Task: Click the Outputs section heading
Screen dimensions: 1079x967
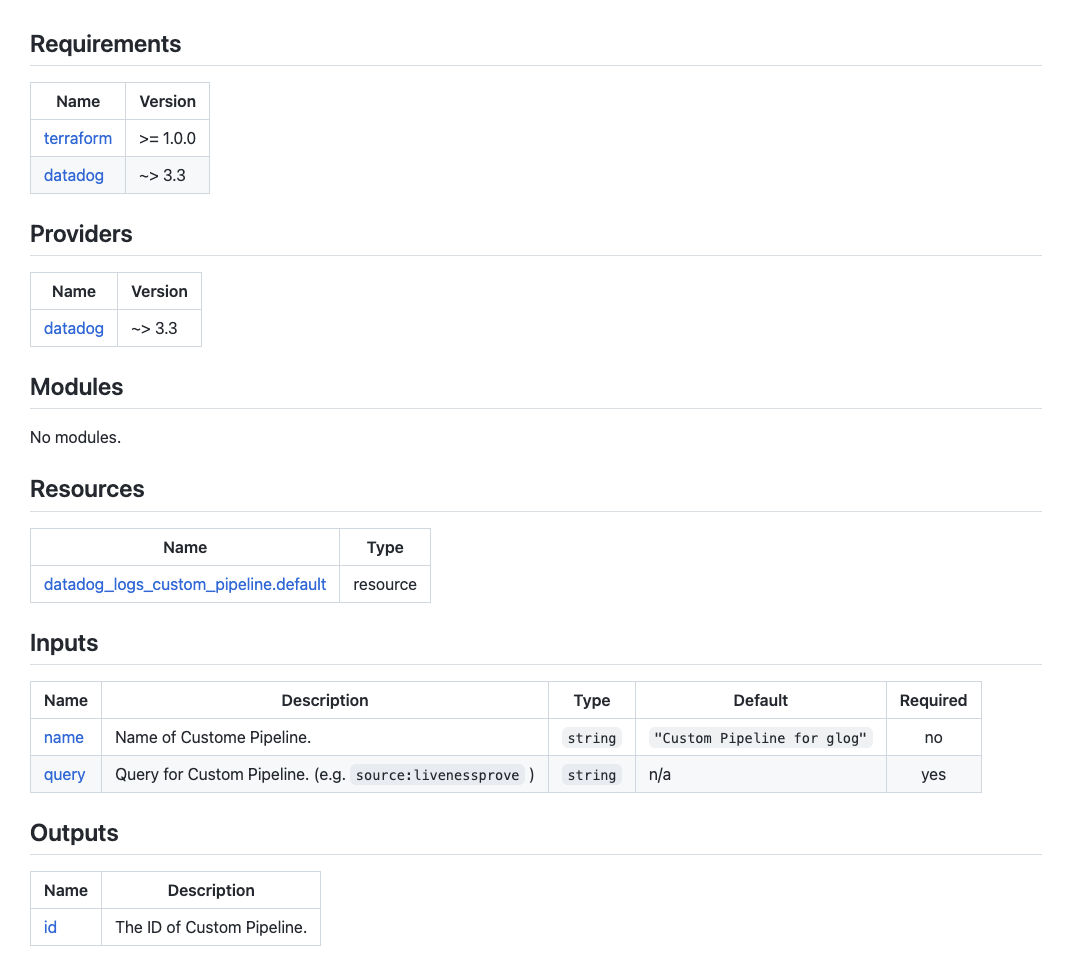Action: [74, 833]
